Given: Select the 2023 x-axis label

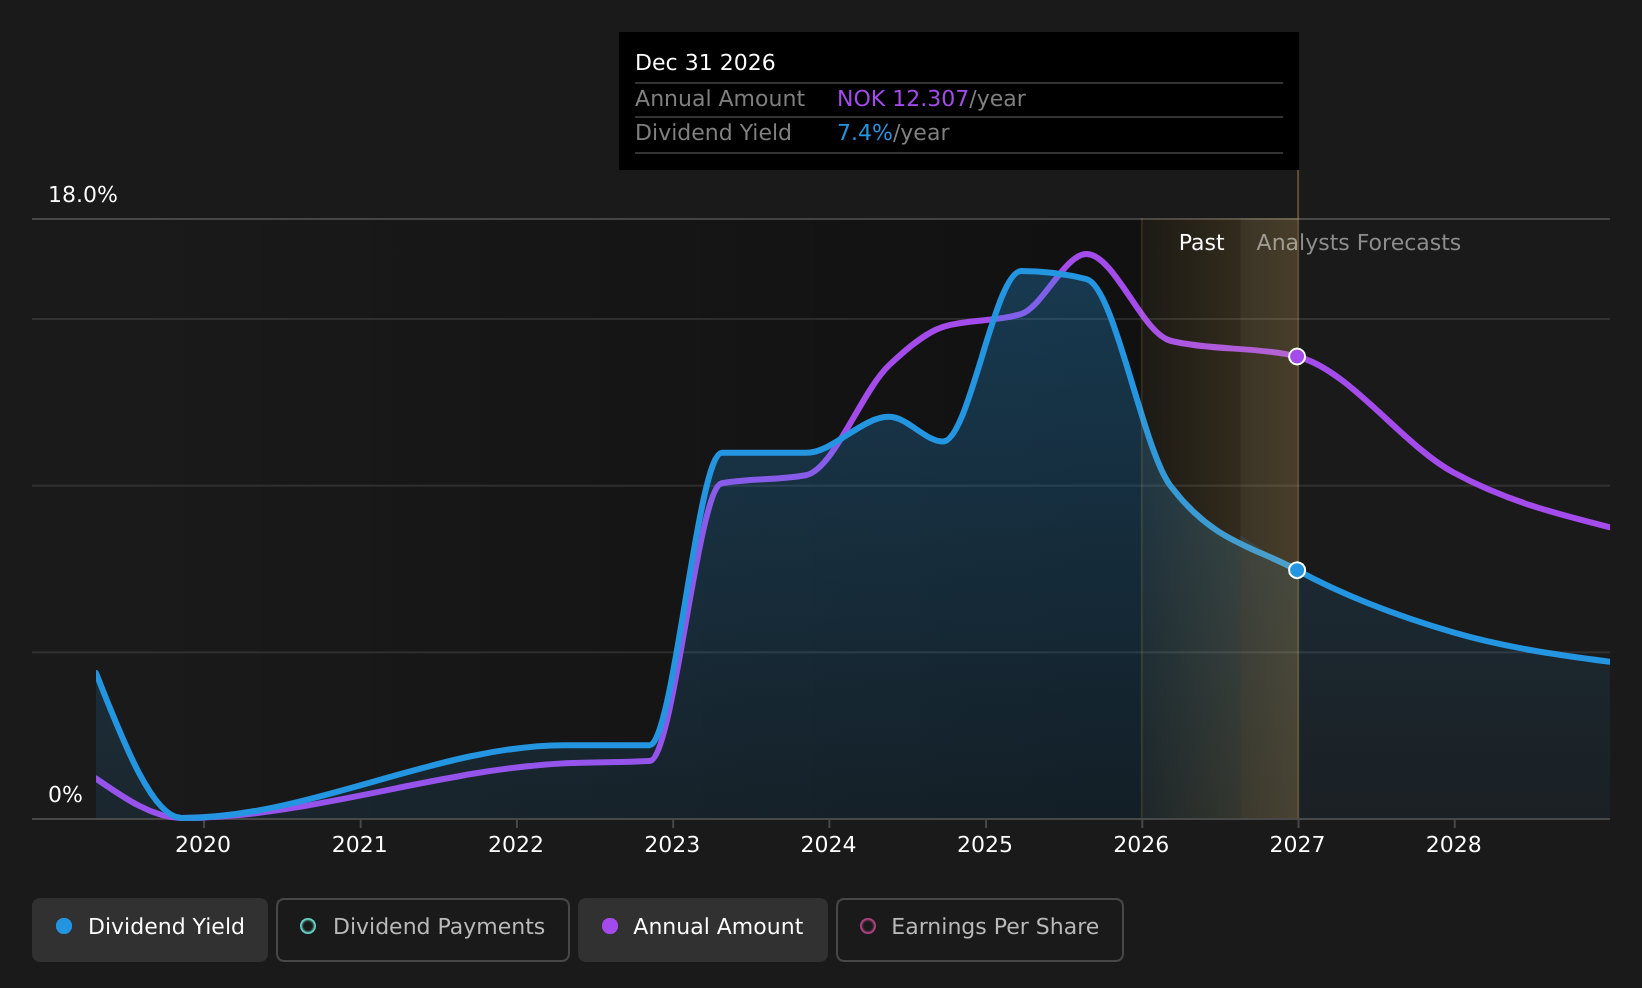Looking at the screenshot, I should click(672, 845).
